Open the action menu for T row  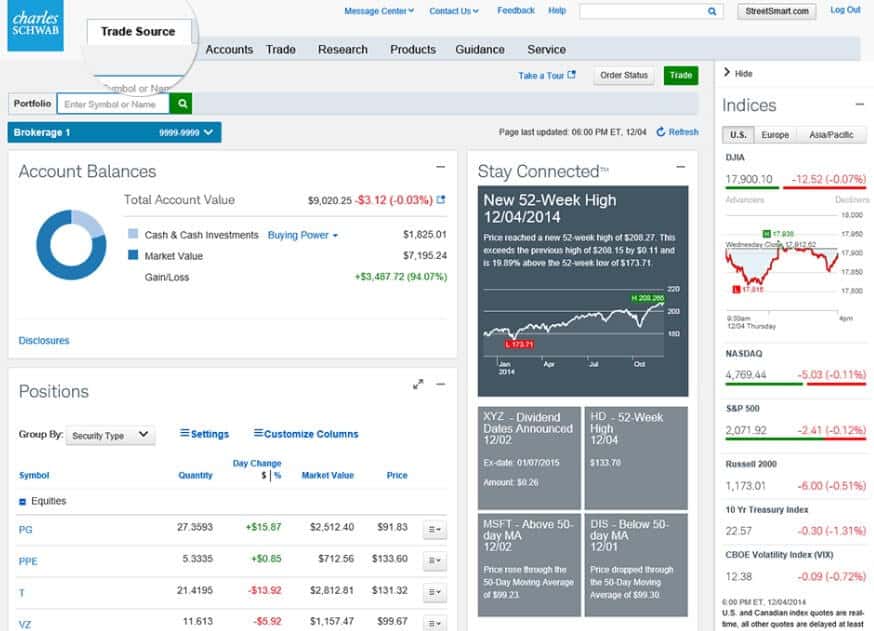click(x=435, y=592)
